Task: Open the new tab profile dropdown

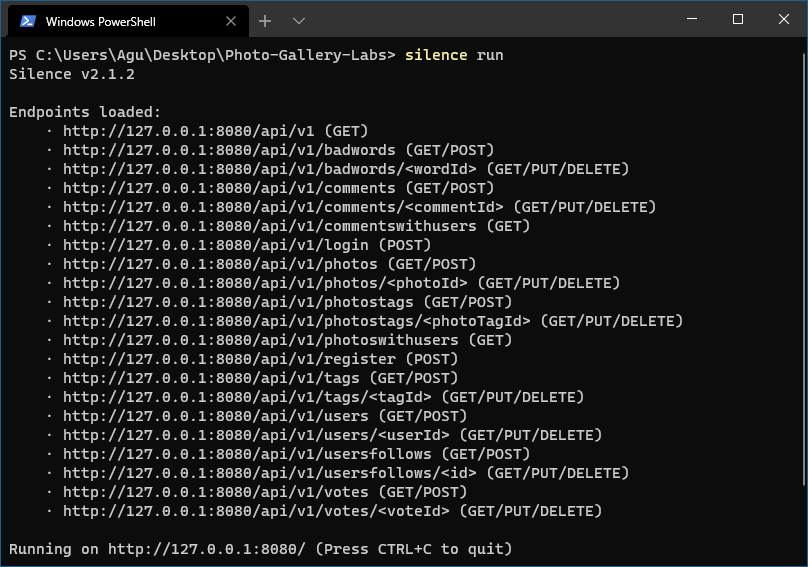Action: click(299, 21)
